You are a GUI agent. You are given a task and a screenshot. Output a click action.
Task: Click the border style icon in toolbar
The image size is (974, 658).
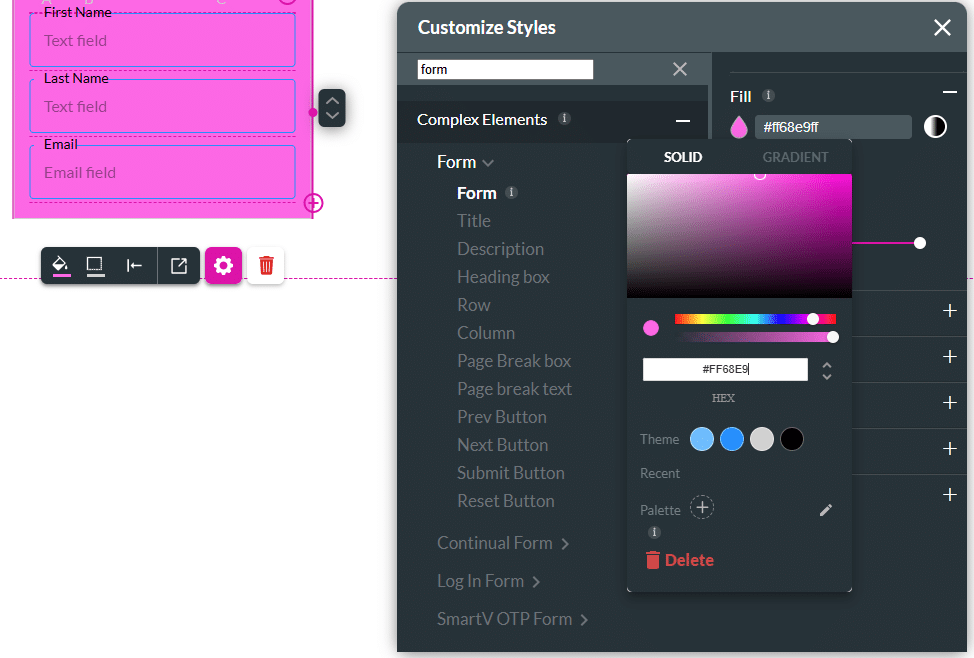click(95, 265)
